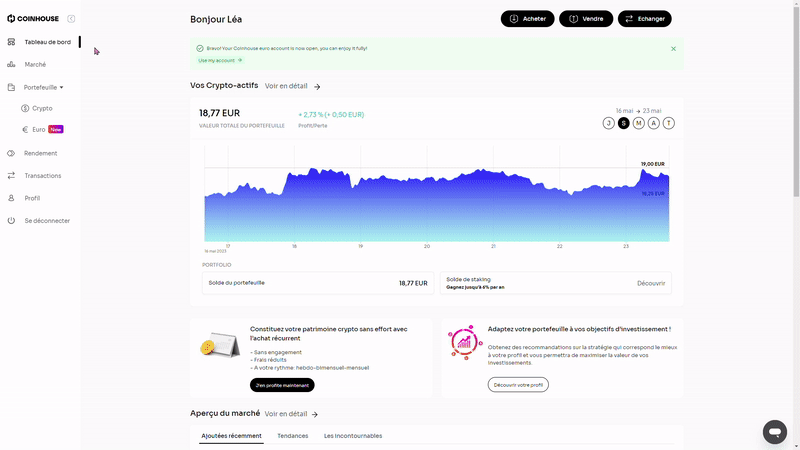Open Profil menu item
Image resolution: width=800 pixels, height=450 pixels.
[x=32, y=198]
